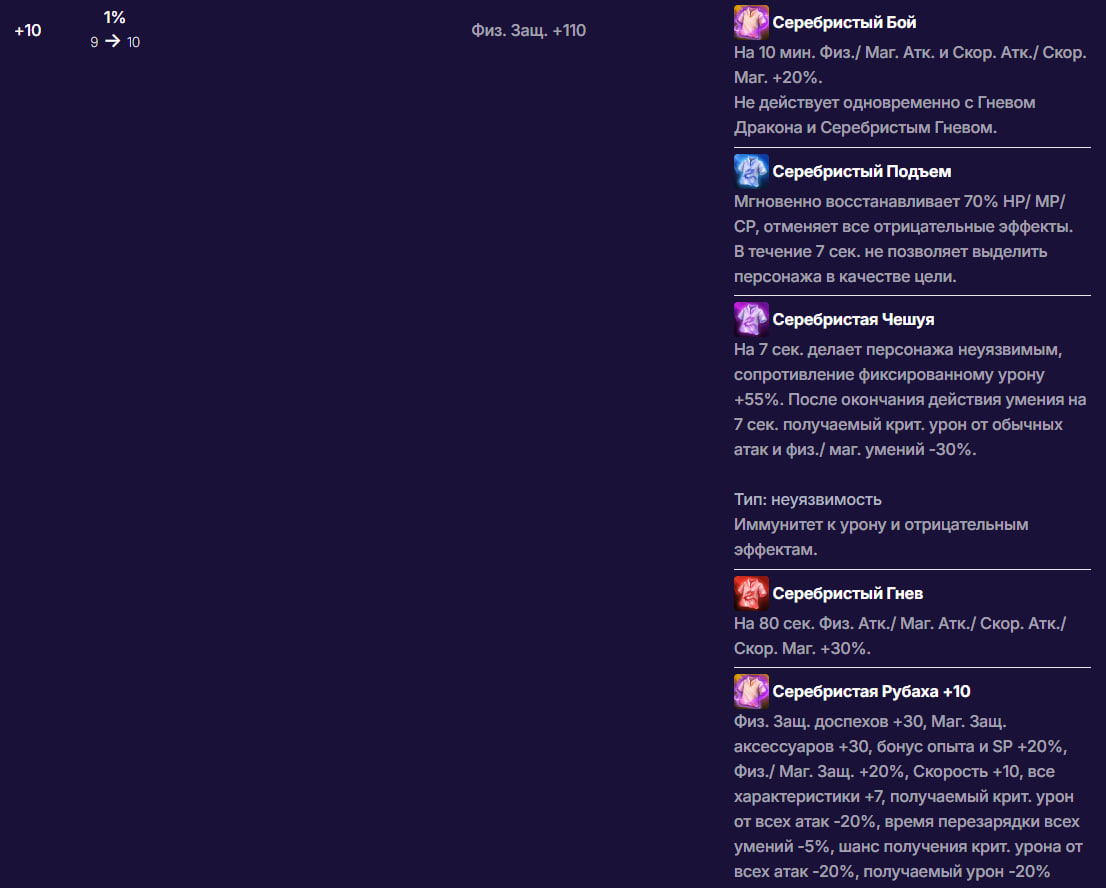Screen dimensions: 1106x888
Task: Click the 1% success chance value
Action: pos(114,17)
